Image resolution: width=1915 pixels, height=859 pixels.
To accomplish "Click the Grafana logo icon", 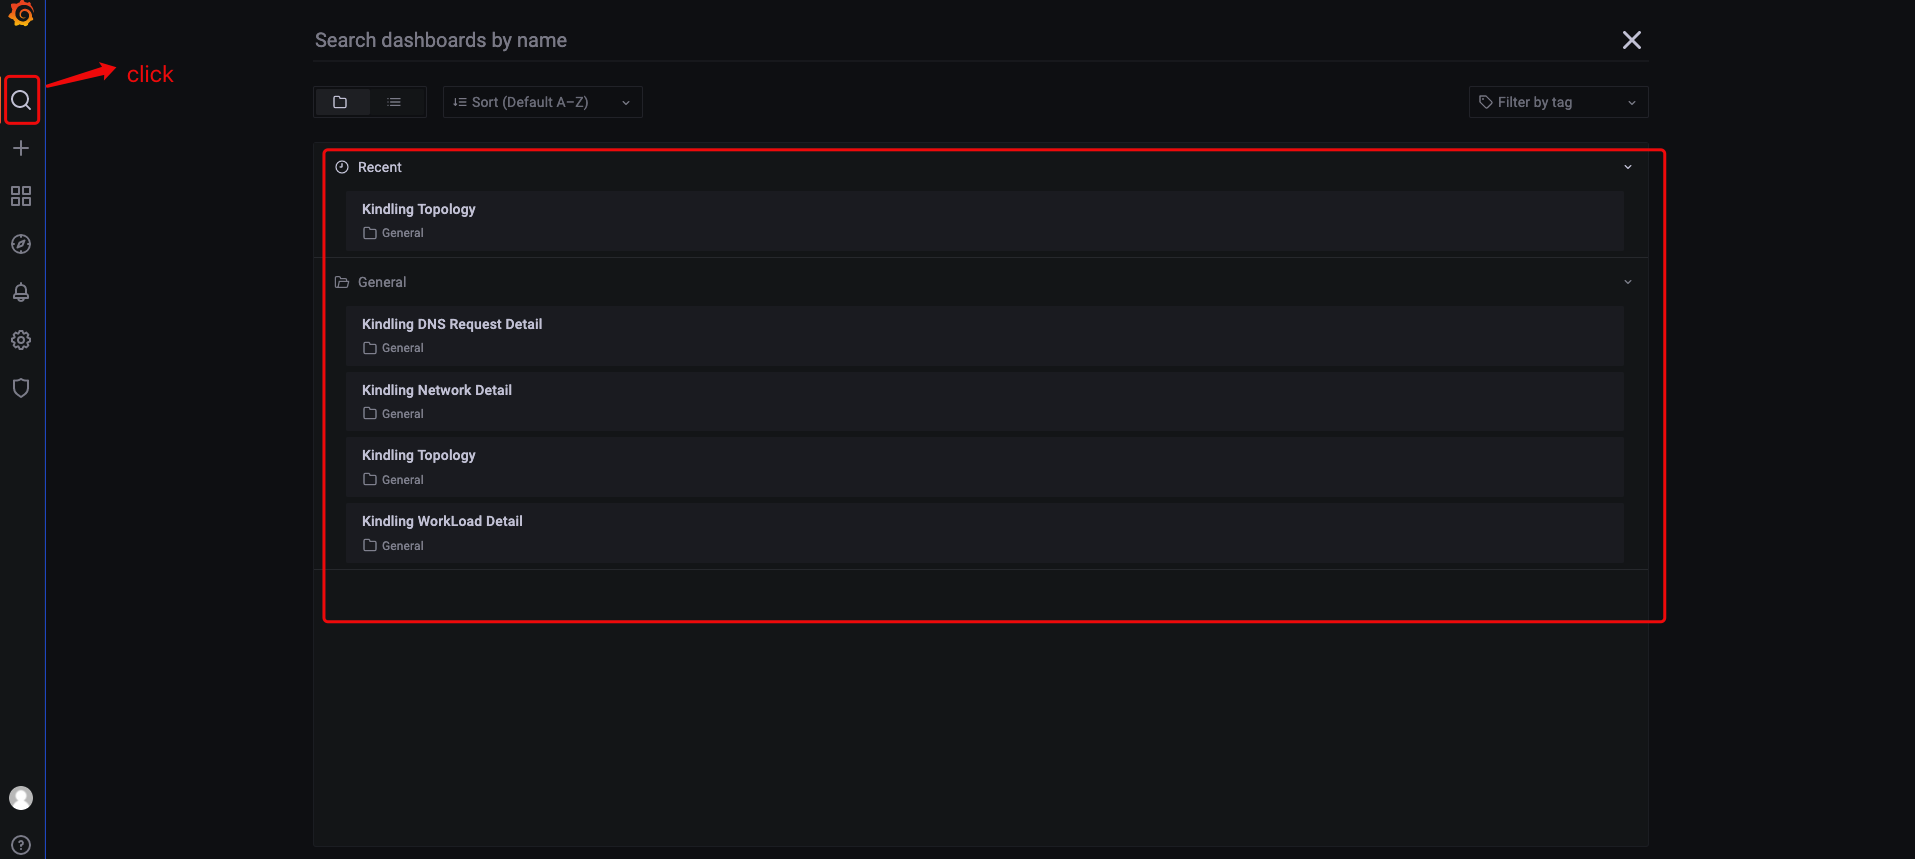I will [x=21, y=14].
